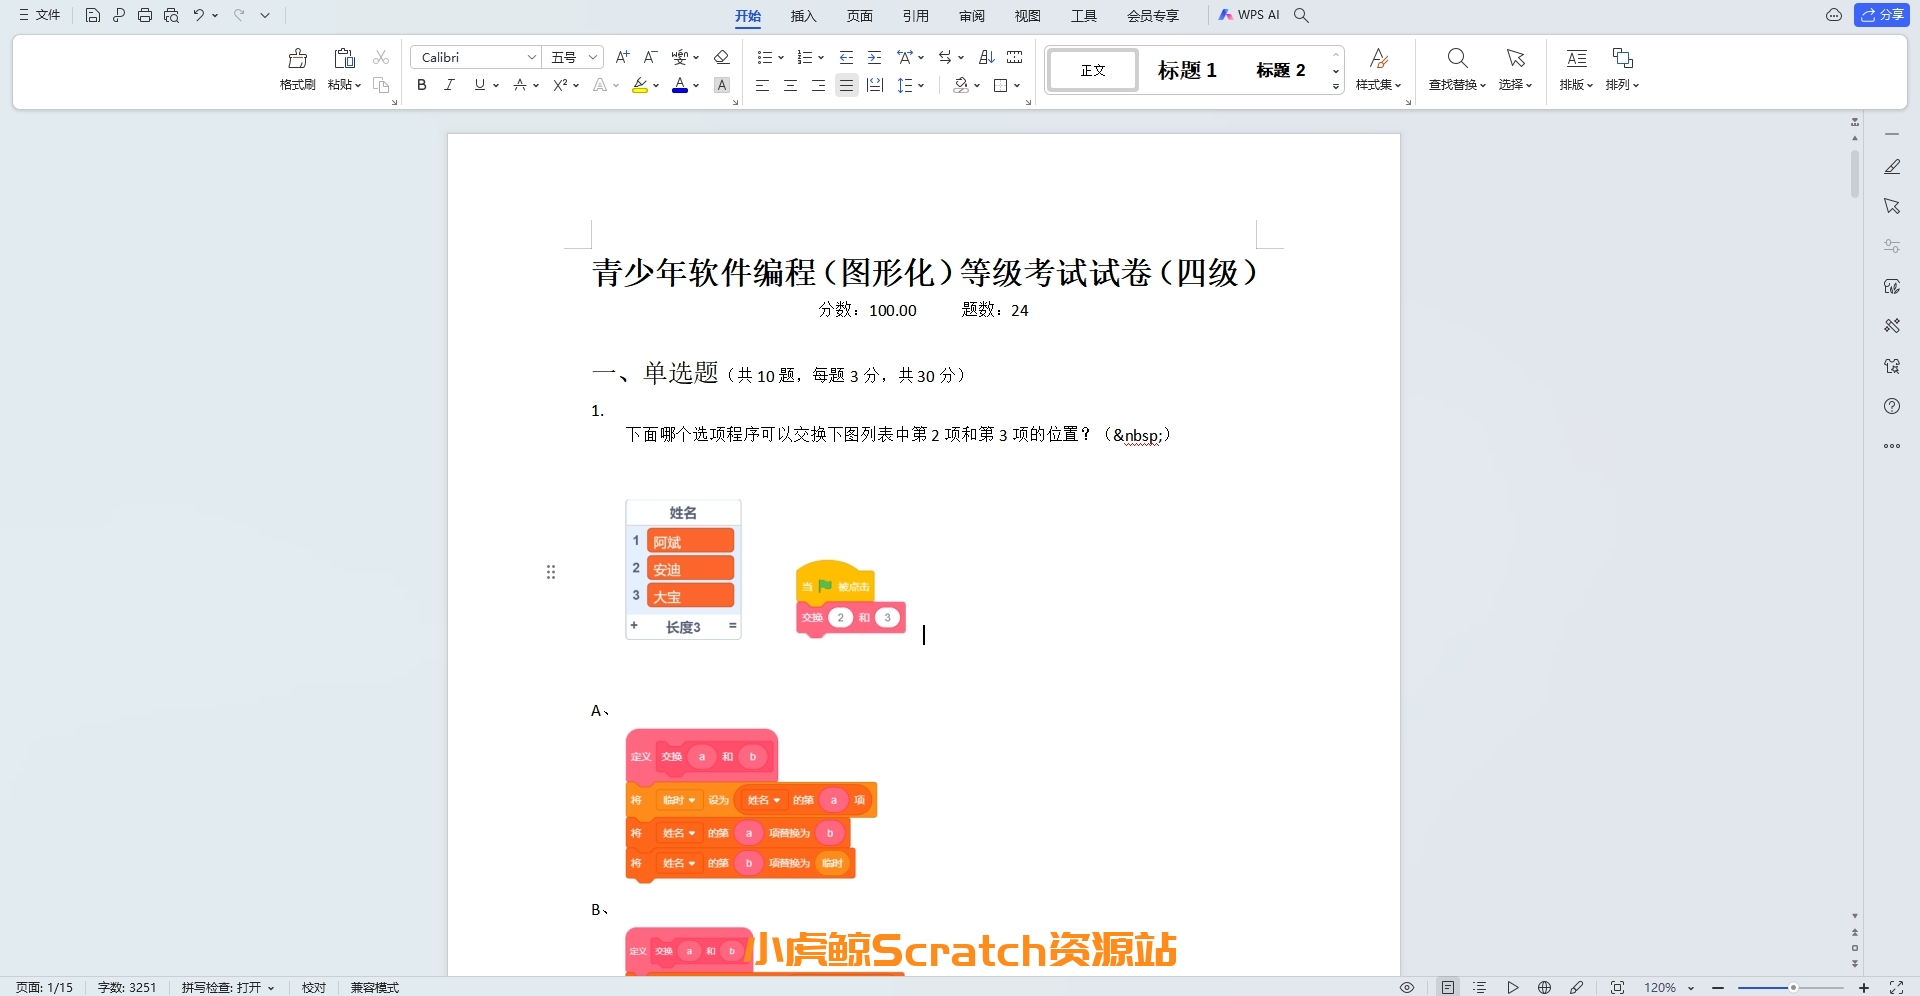Click the Format Painter (格式刷) icon

coord(297,58)
